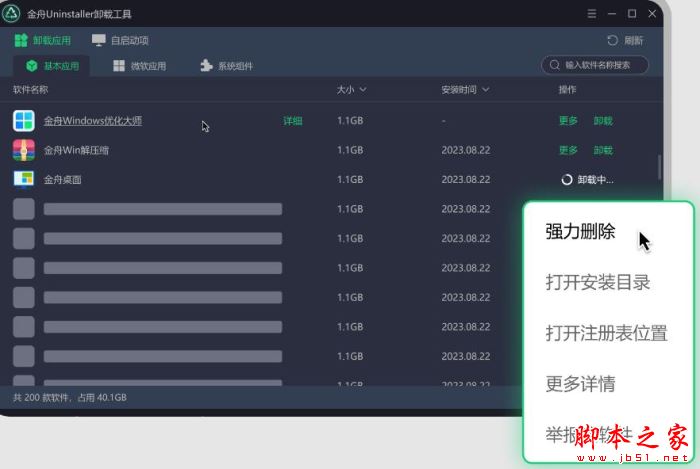This screenshot has width=700, height=469.
Task: Click 金舟Windows优化大师 app icon
Action: (24, 120)
